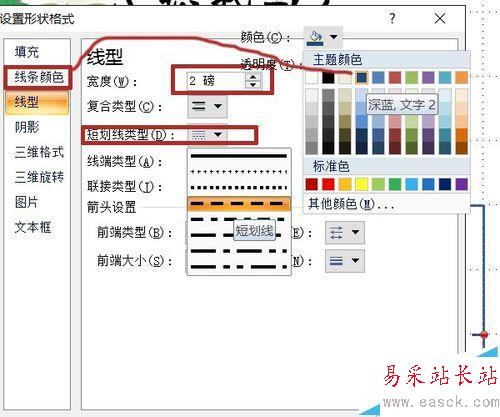Viewport: 500px width, 417px height.
Task: Pick the purple theme color swatch
Action: pos(428,78)
